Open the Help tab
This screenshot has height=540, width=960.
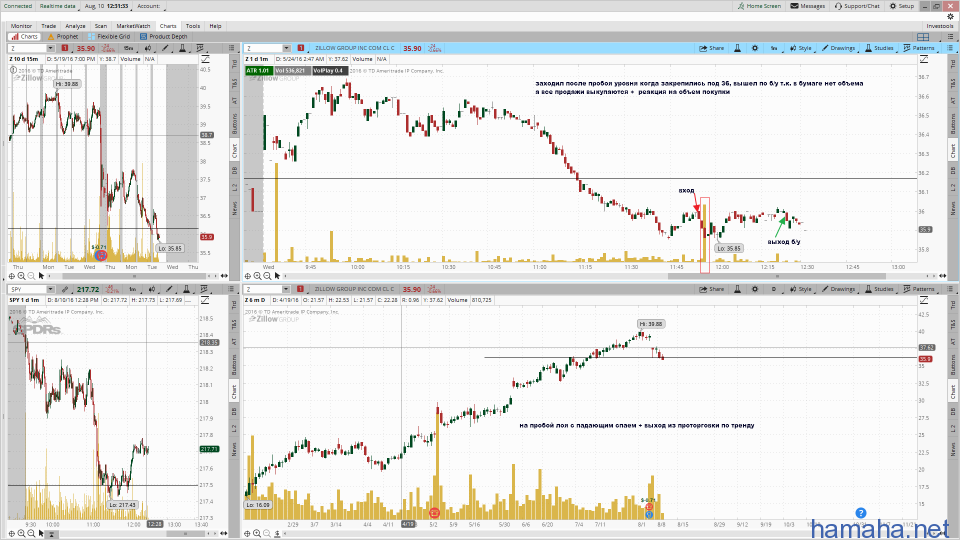pyautogui.click(x=216, y=26)
